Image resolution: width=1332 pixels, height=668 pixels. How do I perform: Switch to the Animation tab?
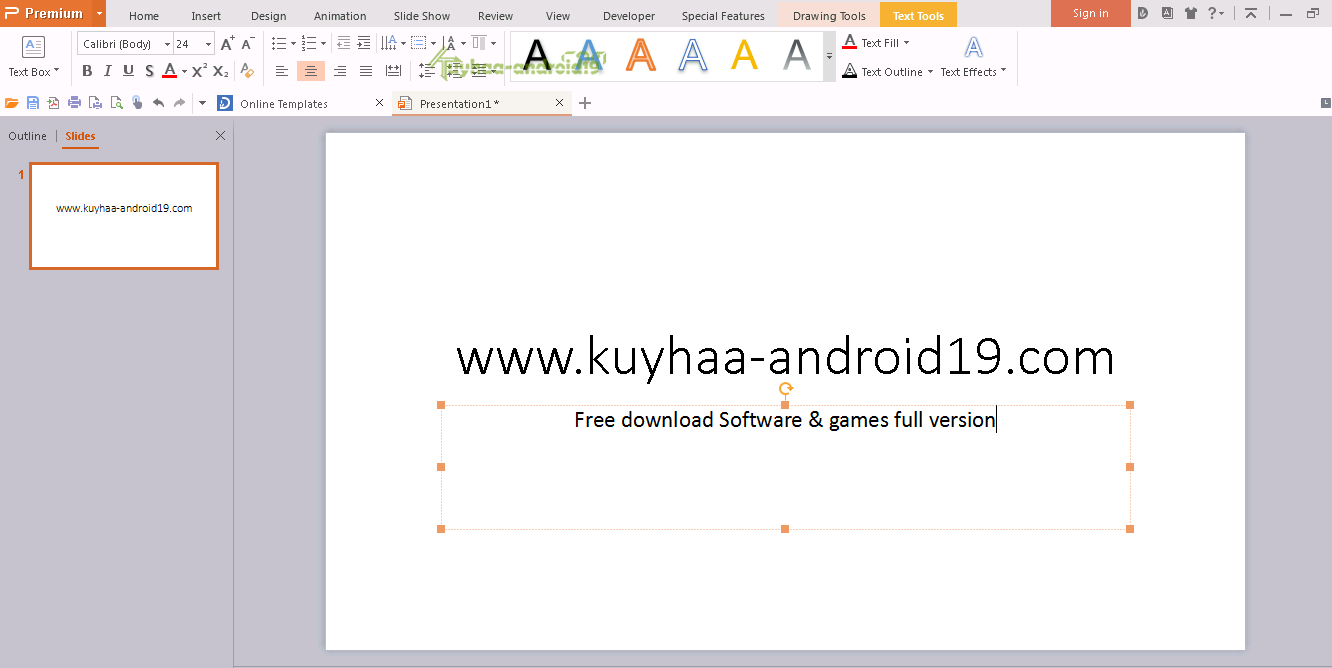pos(340,16)
